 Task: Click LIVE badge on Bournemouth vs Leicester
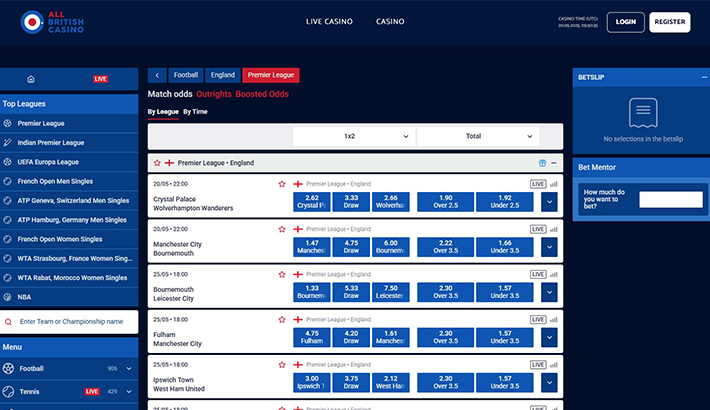pos(538,275)
